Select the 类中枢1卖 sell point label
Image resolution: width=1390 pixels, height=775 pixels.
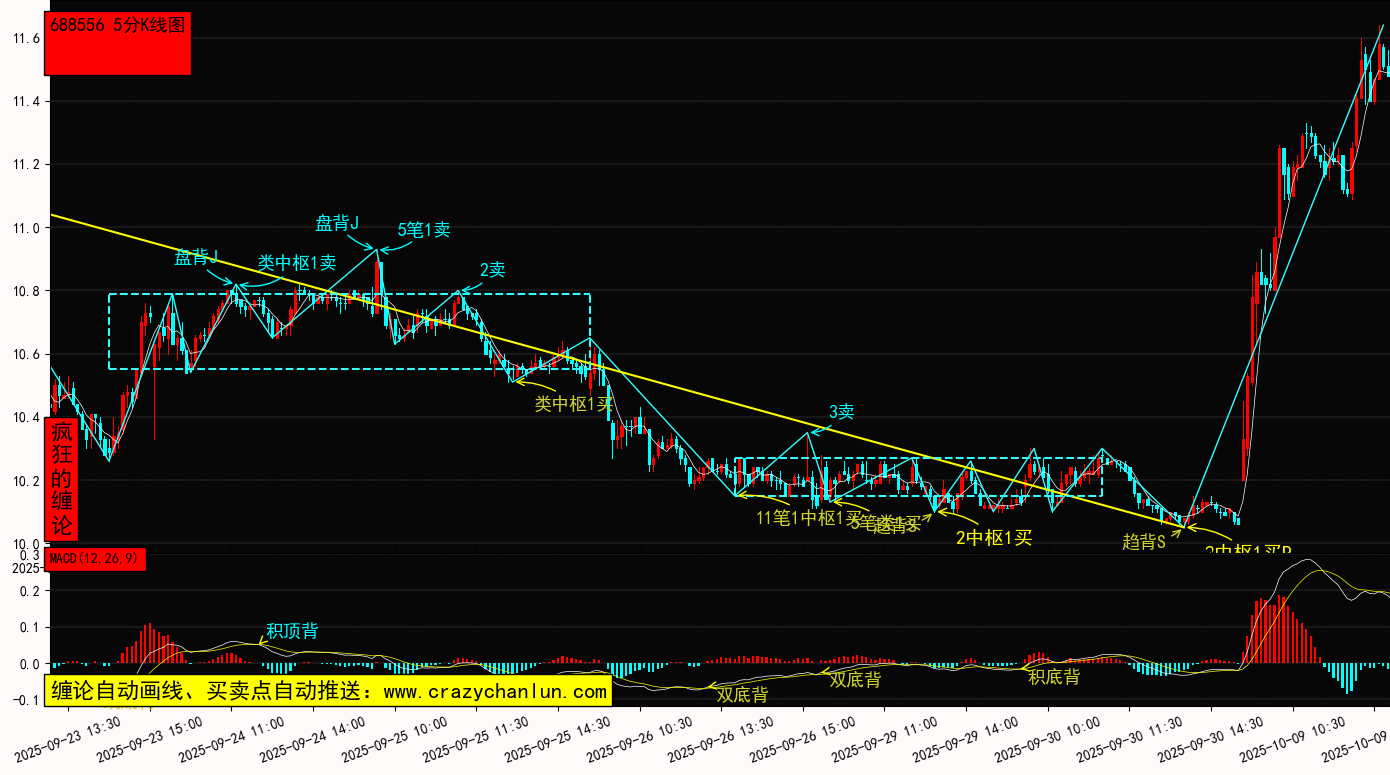point(297,263)
